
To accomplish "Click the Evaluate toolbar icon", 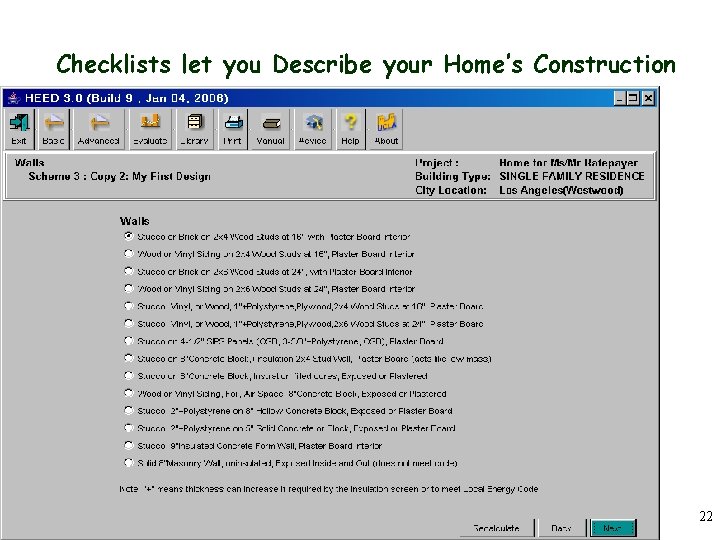I will point(150,129).
